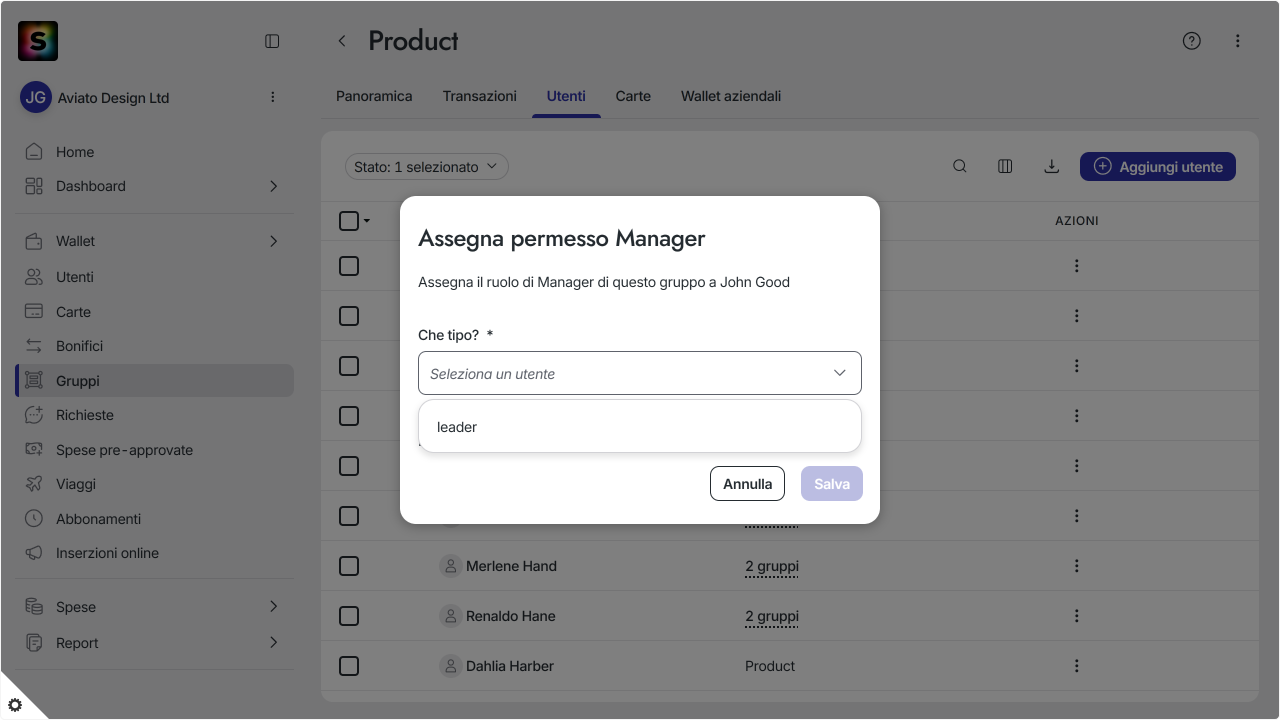Image resolution: width=1280 pixels, height=720 pixels.
Task: Select Gruppi in the sidebar
Action: (155, 381)
